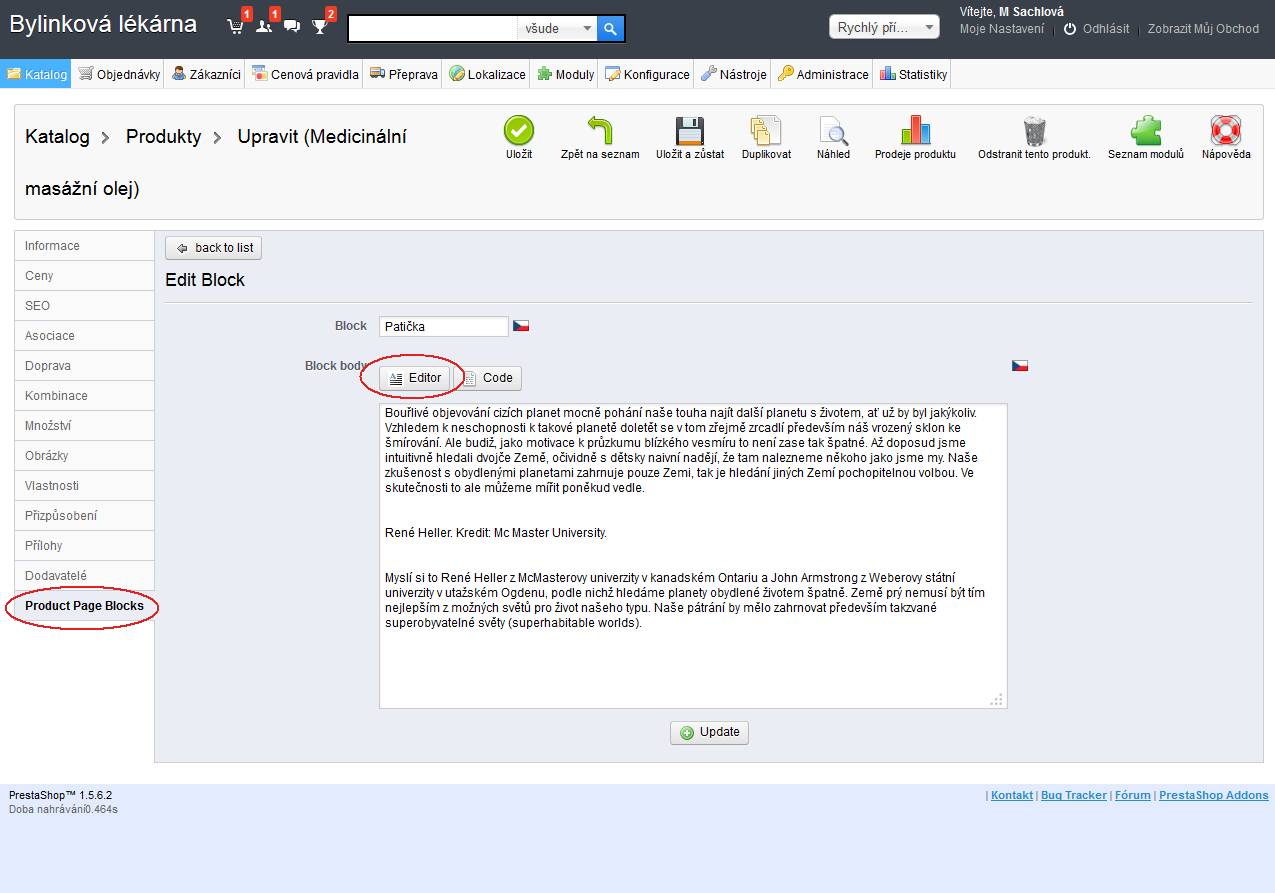Screen dimensions: 1275x893
Task: Click Zpět na seznam arrow icon
Action: click(600, 130)
